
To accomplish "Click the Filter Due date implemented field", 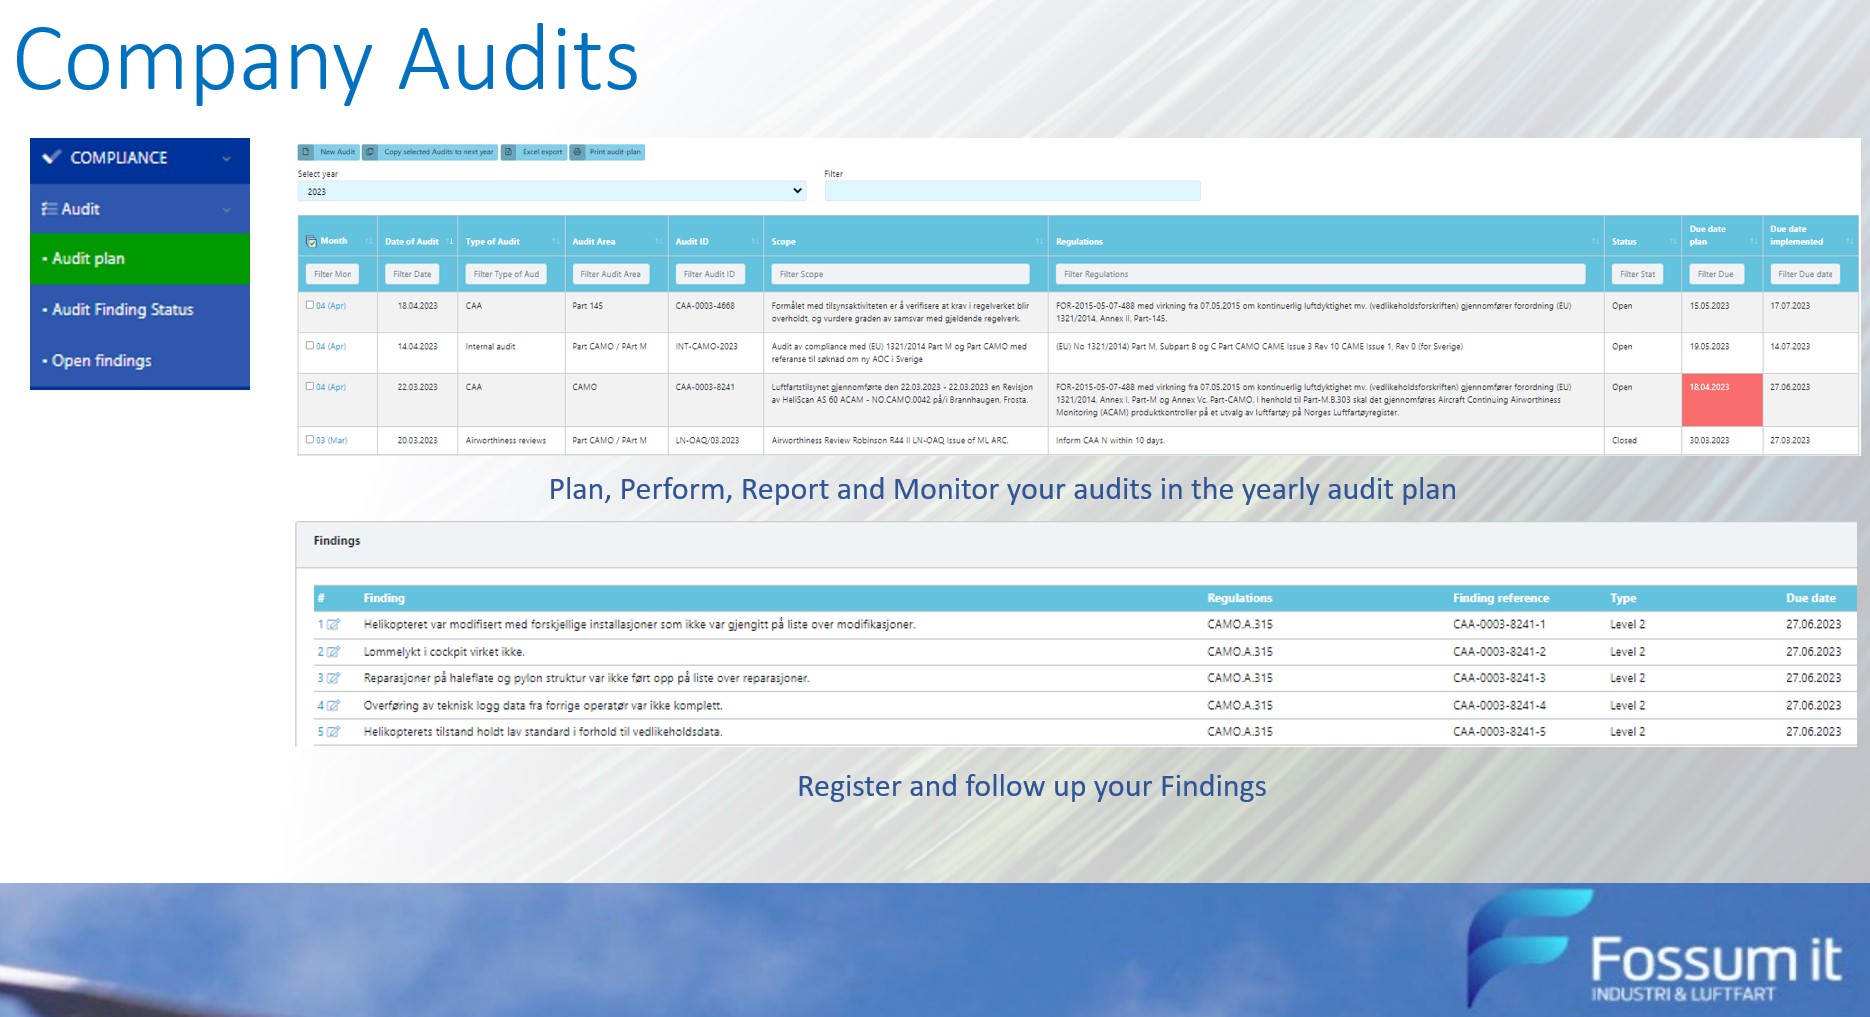I will pos(1806,274).
